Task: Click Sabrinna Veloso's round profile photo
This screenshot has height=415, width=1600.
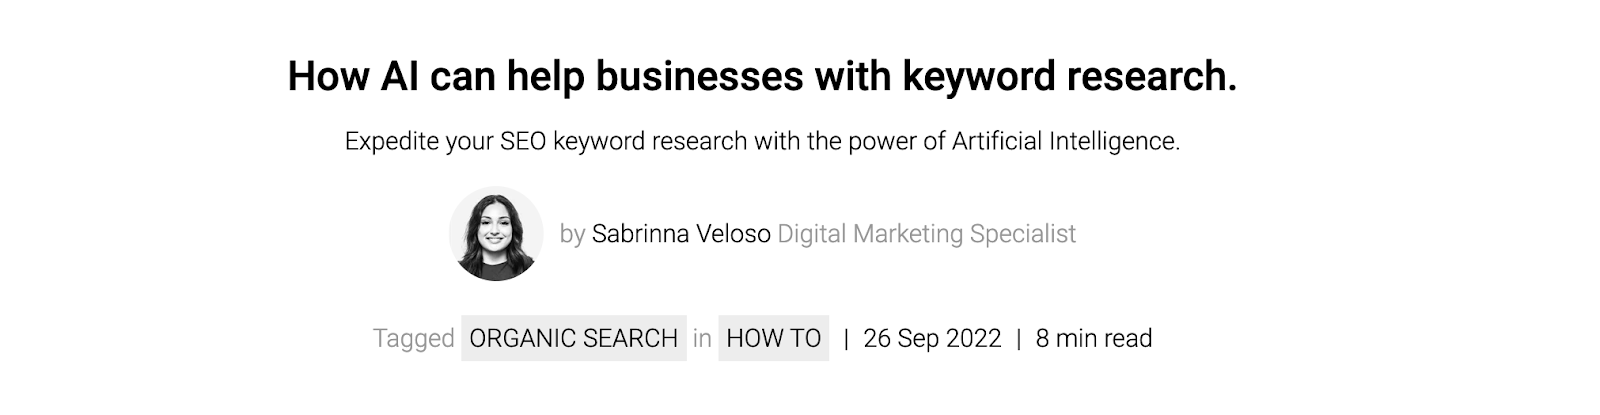Action: point(495,233)
